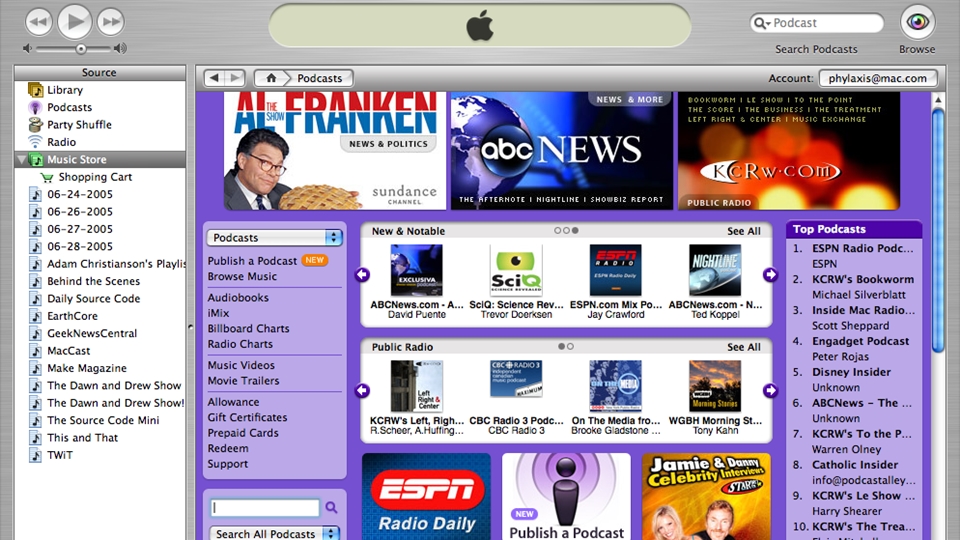This screenshot has height=540, width=960.
Task: Click the store sidebar search text field
Action: pyautogui.click(x=266, y=508)
